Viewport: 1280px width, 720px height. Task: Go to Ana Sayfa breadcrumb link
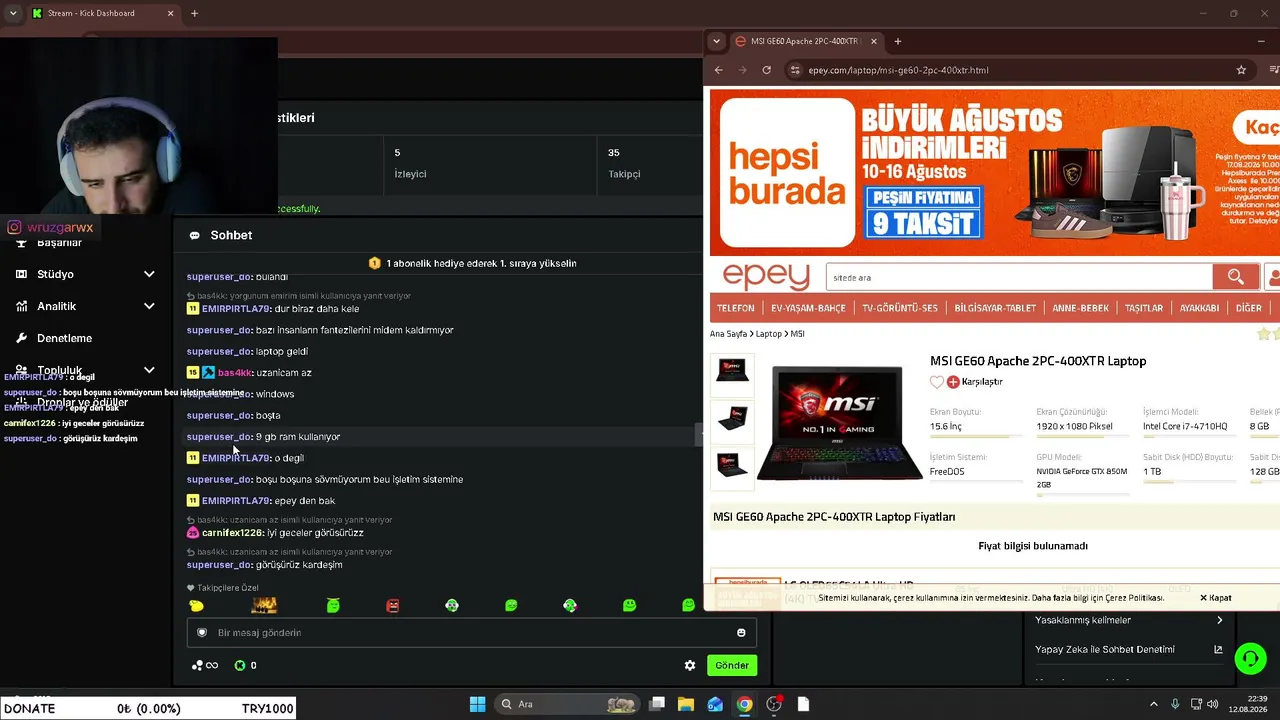(729, 334)
